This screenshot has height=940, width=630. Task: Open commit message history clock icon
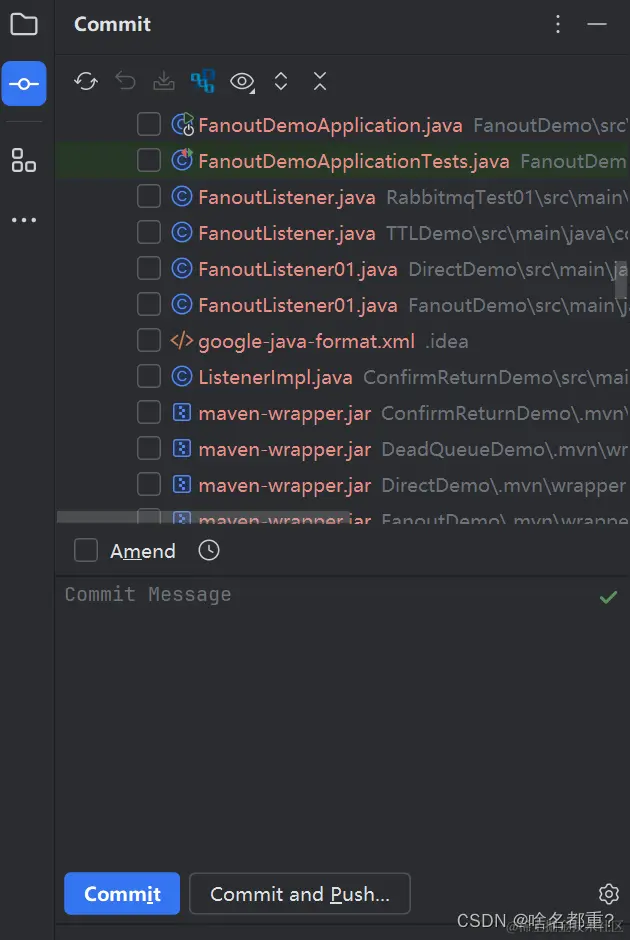(x=209, y=550)
